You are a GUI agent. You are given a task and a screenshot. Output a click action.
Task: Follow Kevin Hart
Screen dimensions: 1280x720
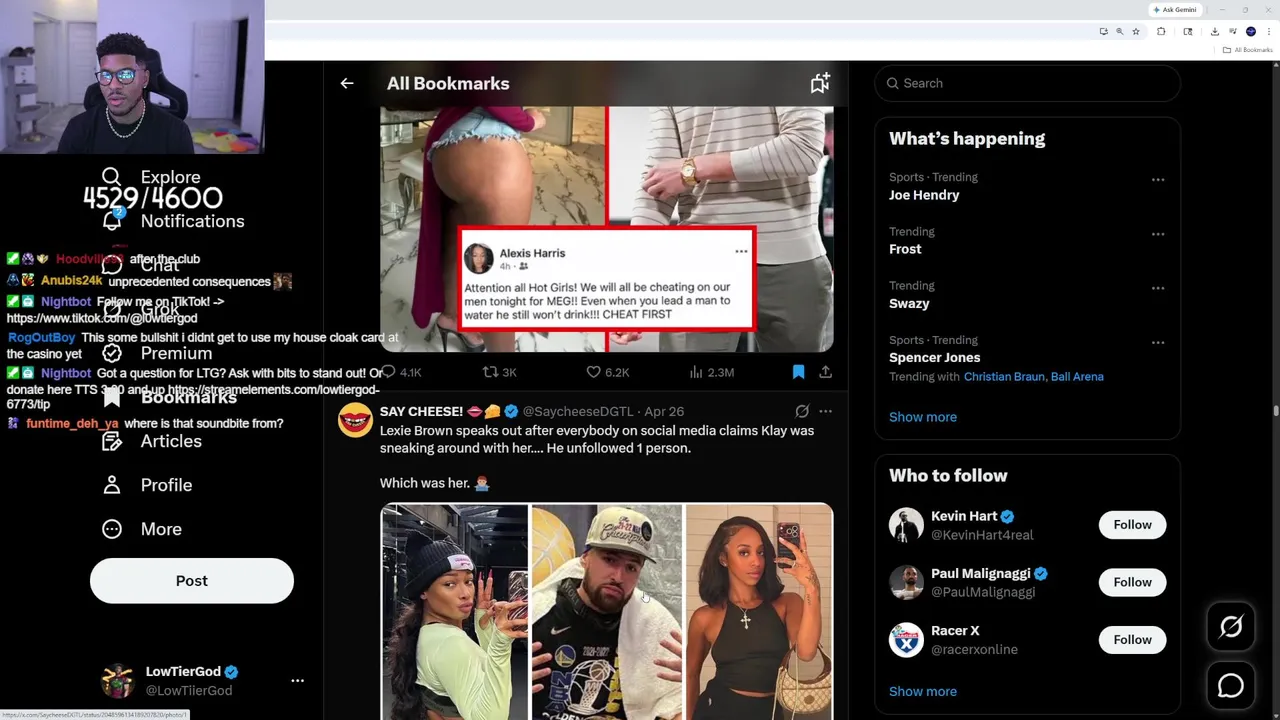[x=1132, y=525]
